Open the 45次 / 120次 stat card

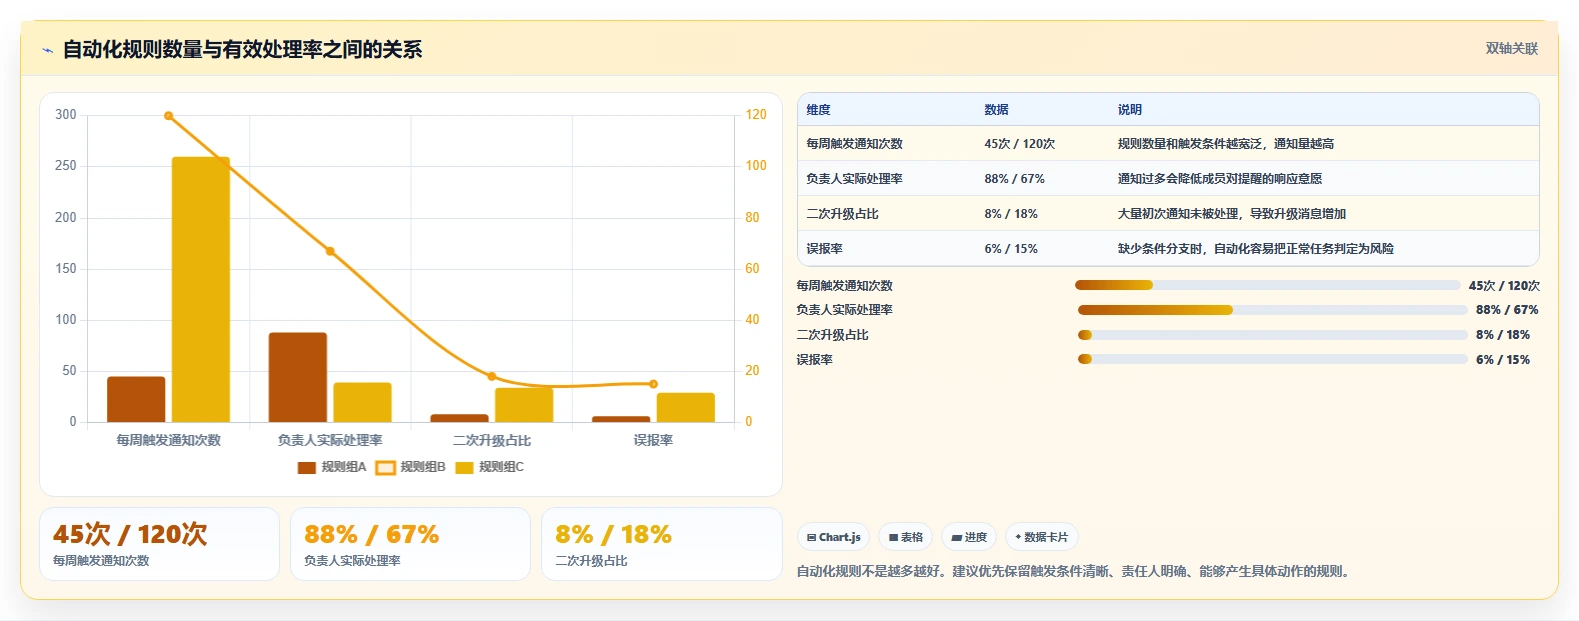tap(159, 544)
